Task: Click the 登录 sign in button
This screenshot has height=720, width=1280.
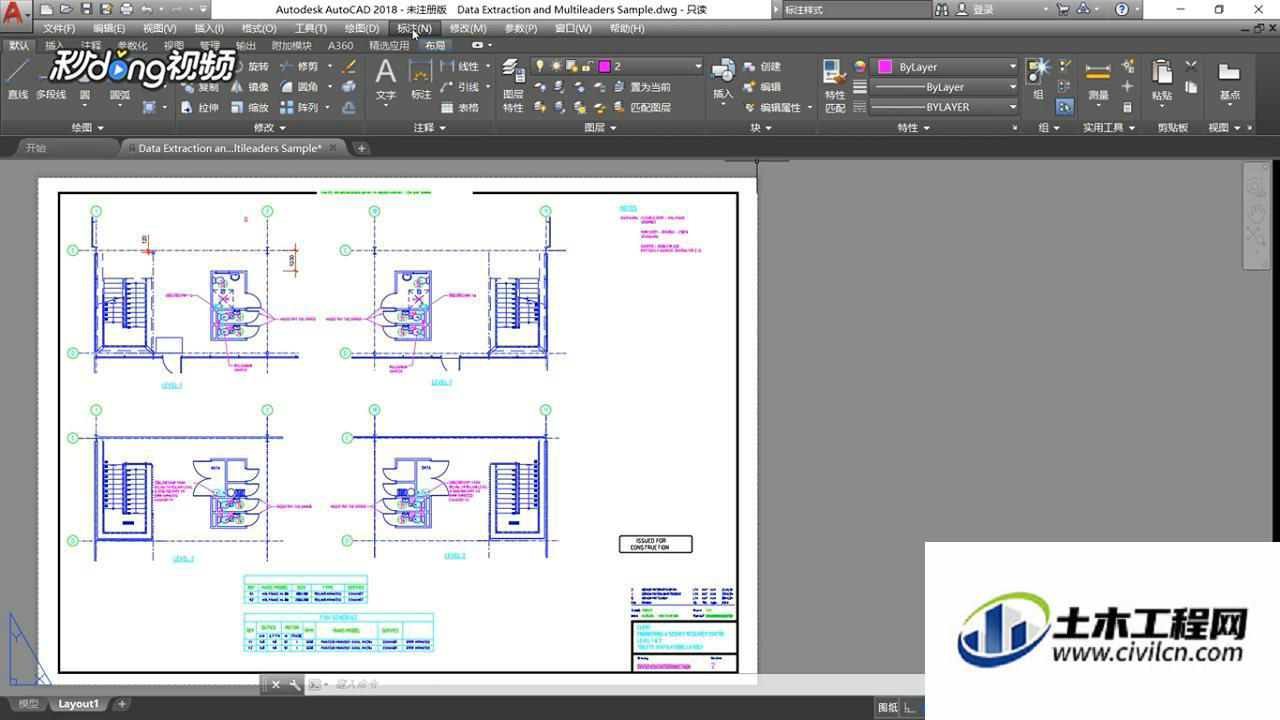Action: [x=976, y=9]
